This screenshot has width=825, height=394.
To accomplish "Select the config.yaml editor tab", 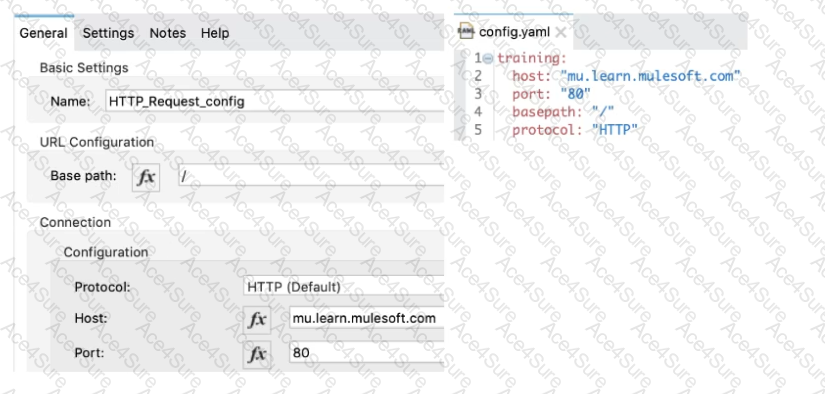I will [513, 32].
